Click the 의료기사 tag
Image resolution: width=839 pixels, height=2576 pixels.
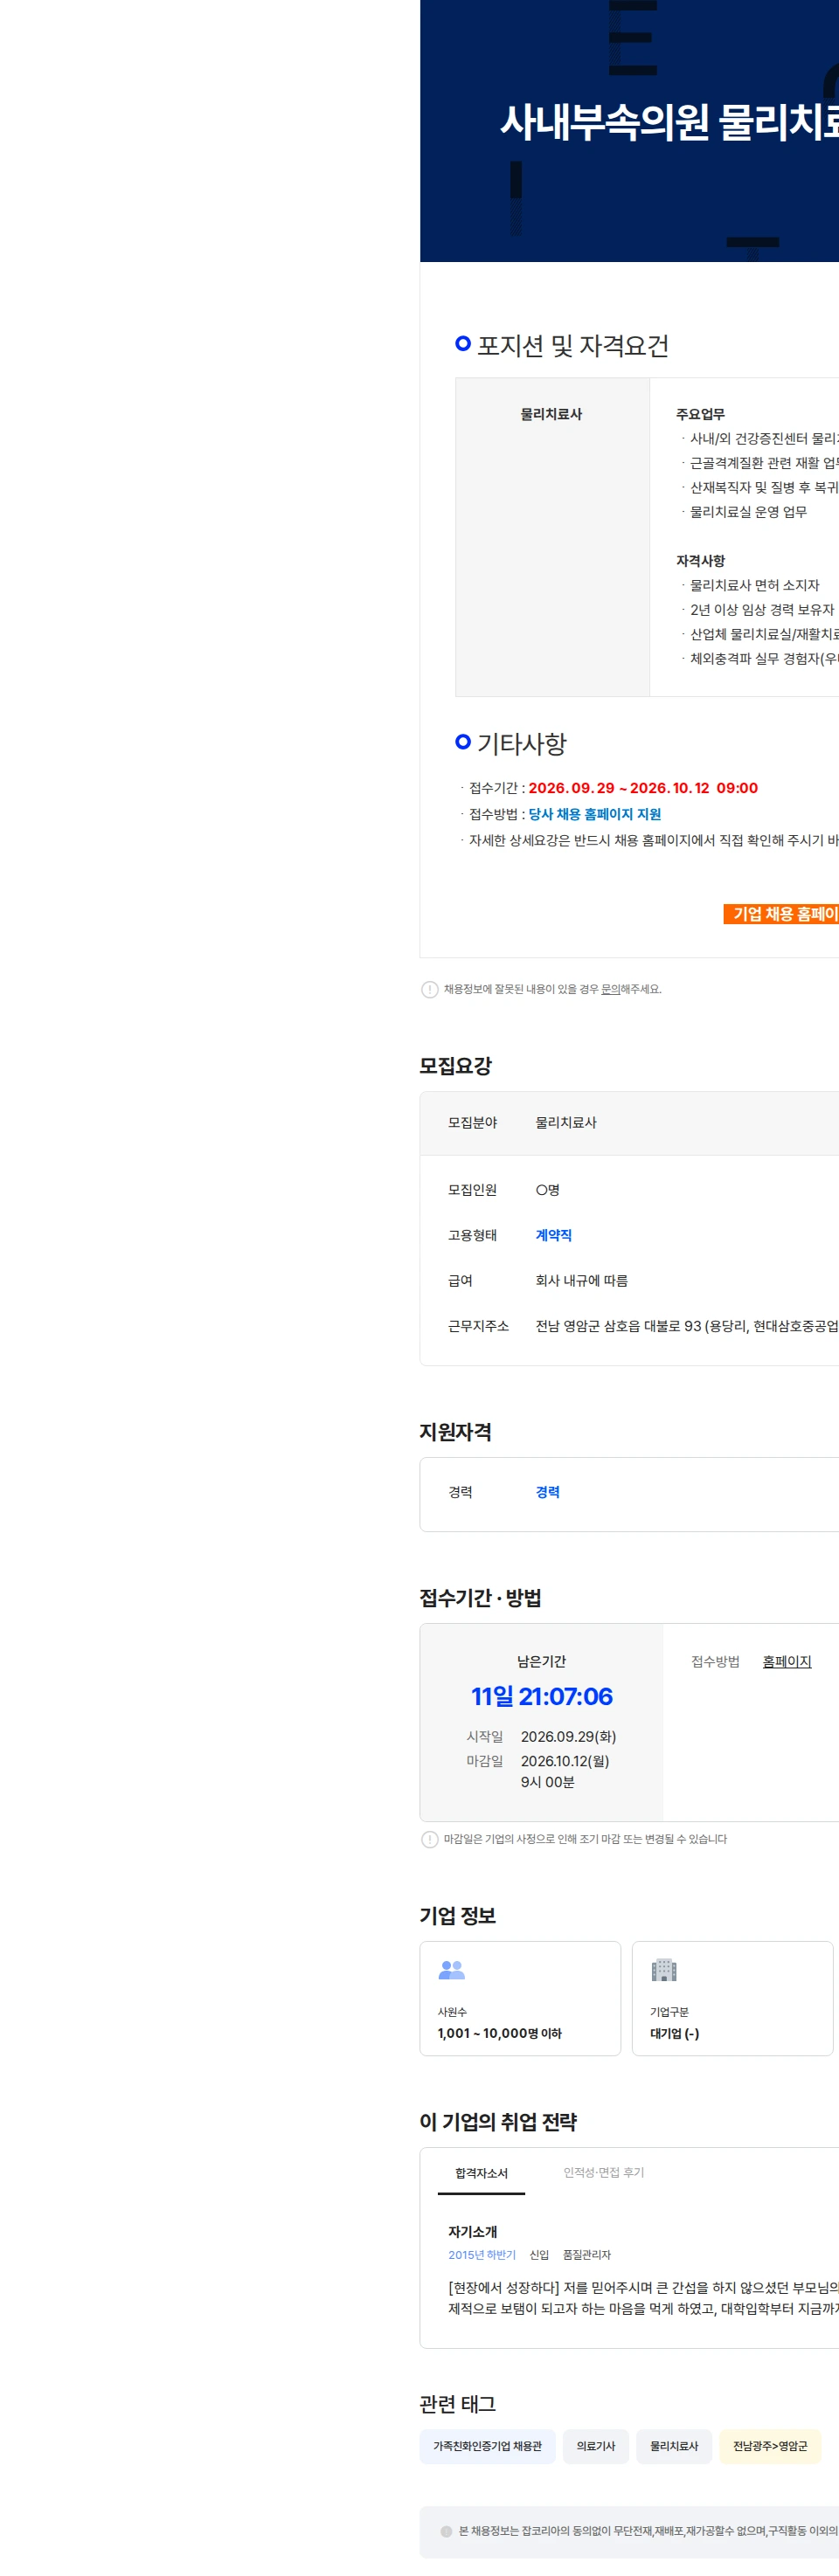pos(596,2446)
